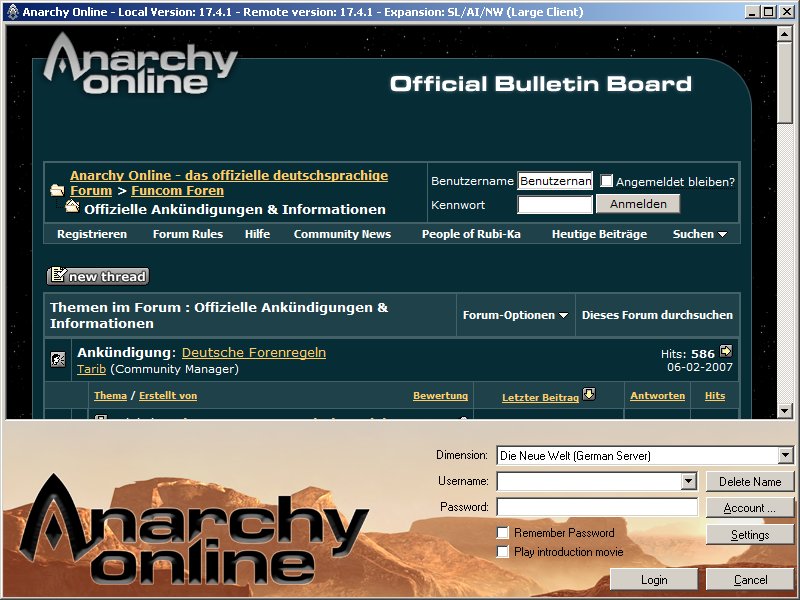Click the forum Kennwort input field
Image resolution: width=800 pixels, height=600 pixels.
pos(555,205)
